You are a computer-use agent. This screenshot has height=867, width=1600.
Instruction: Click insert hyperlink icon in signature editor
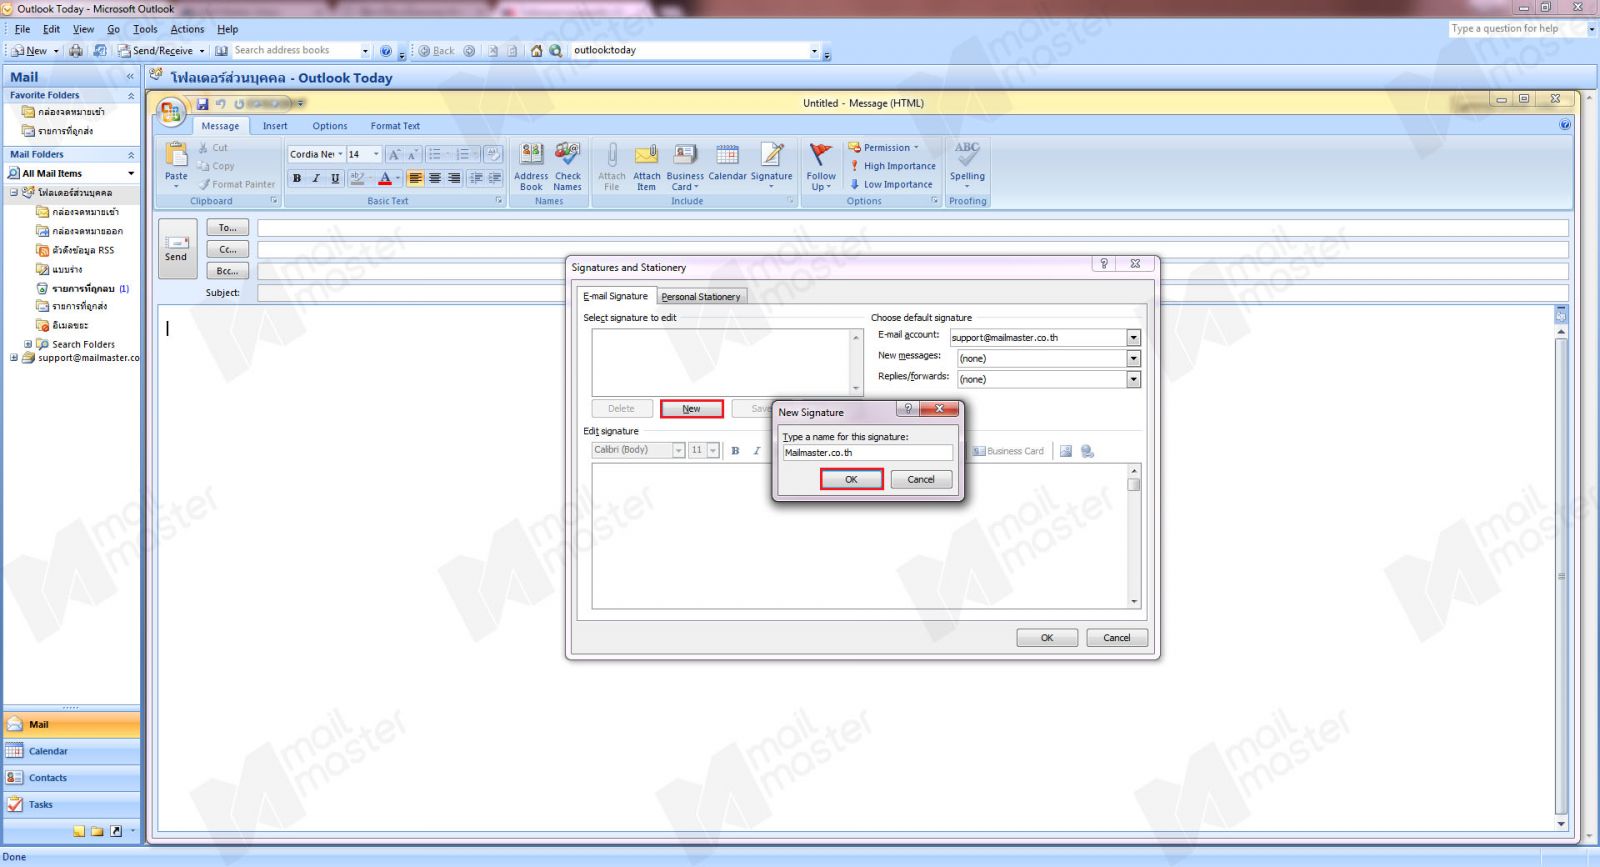(1087, 451)
